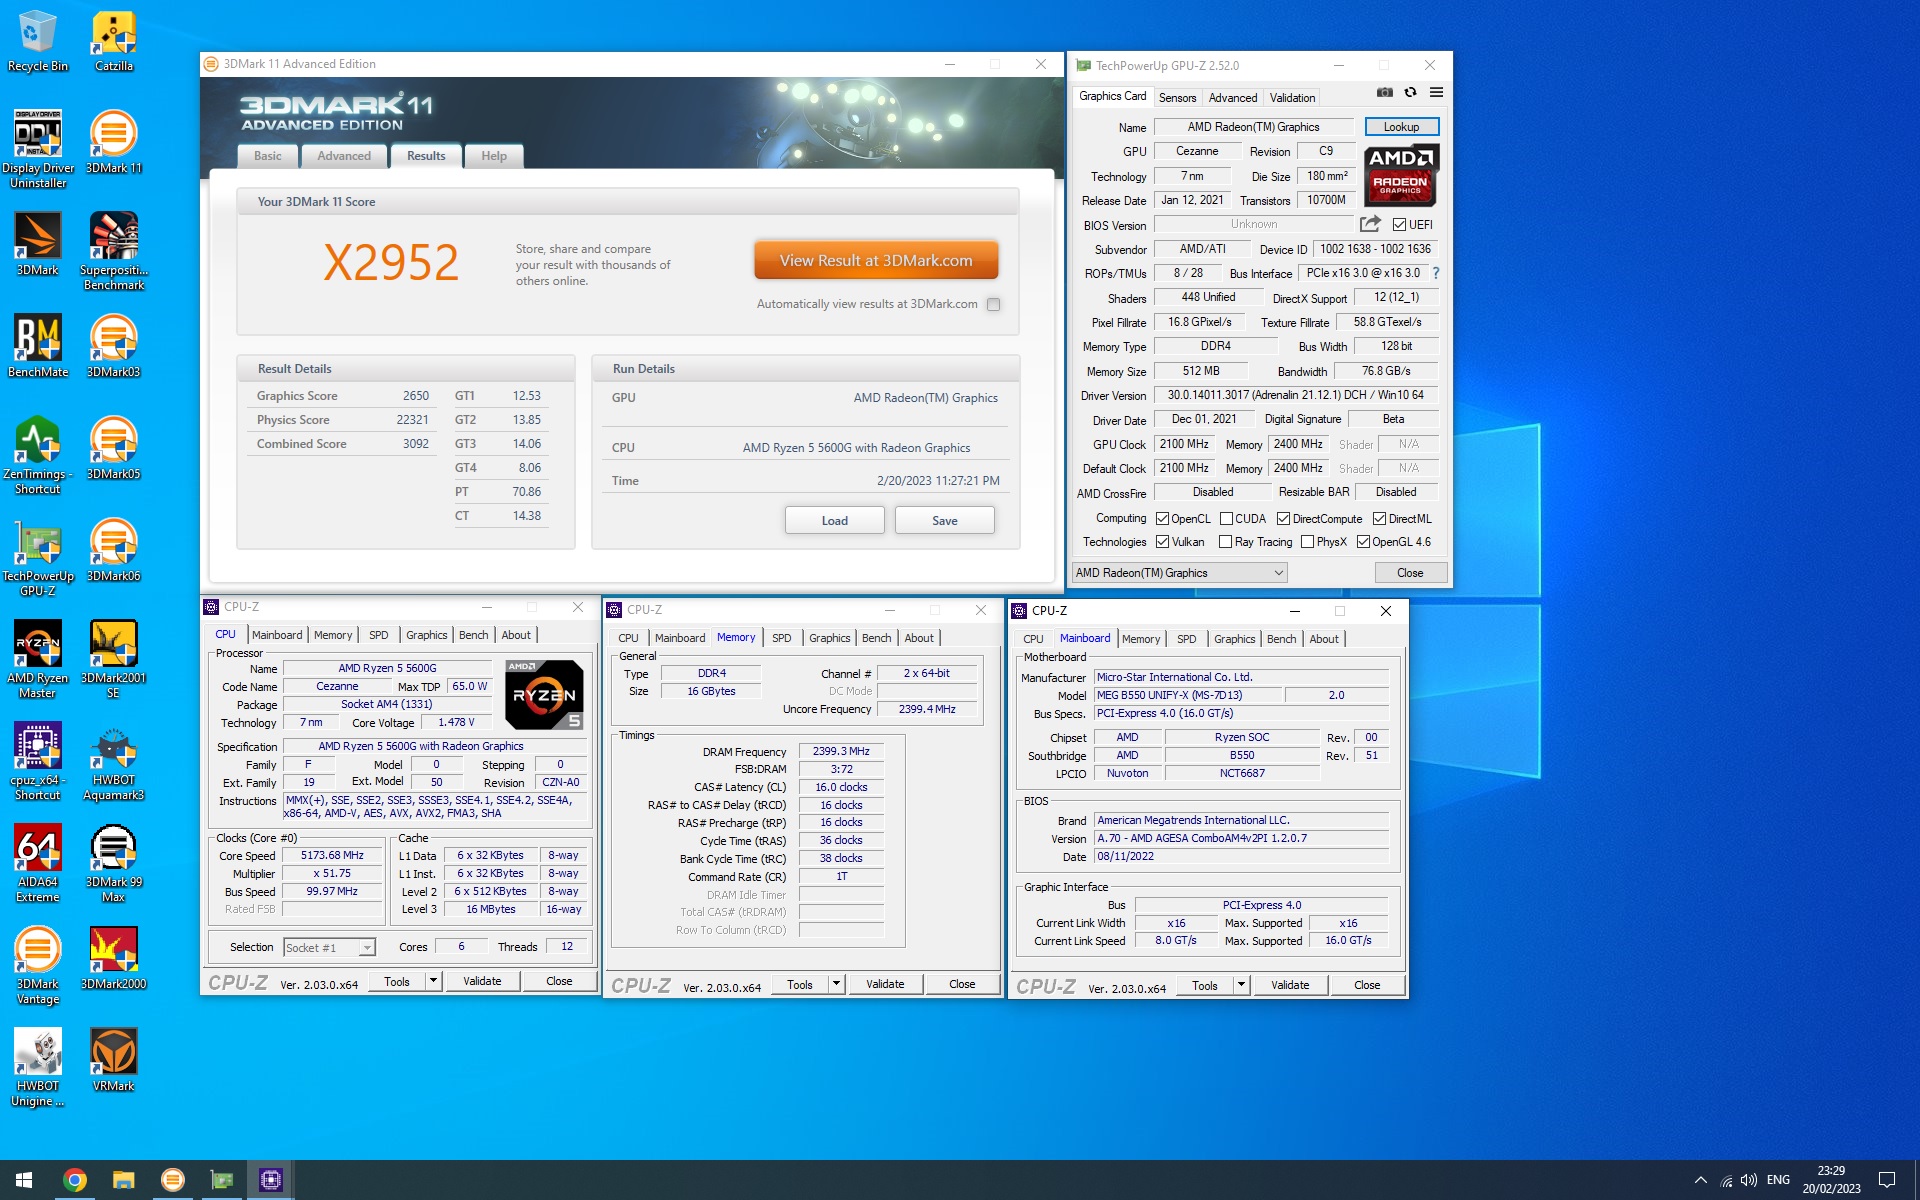Screen dimensions: 1920x1200
Task: Open Socket #1 selection dropdown in CPU-Z
Action: tap(329, 947)
